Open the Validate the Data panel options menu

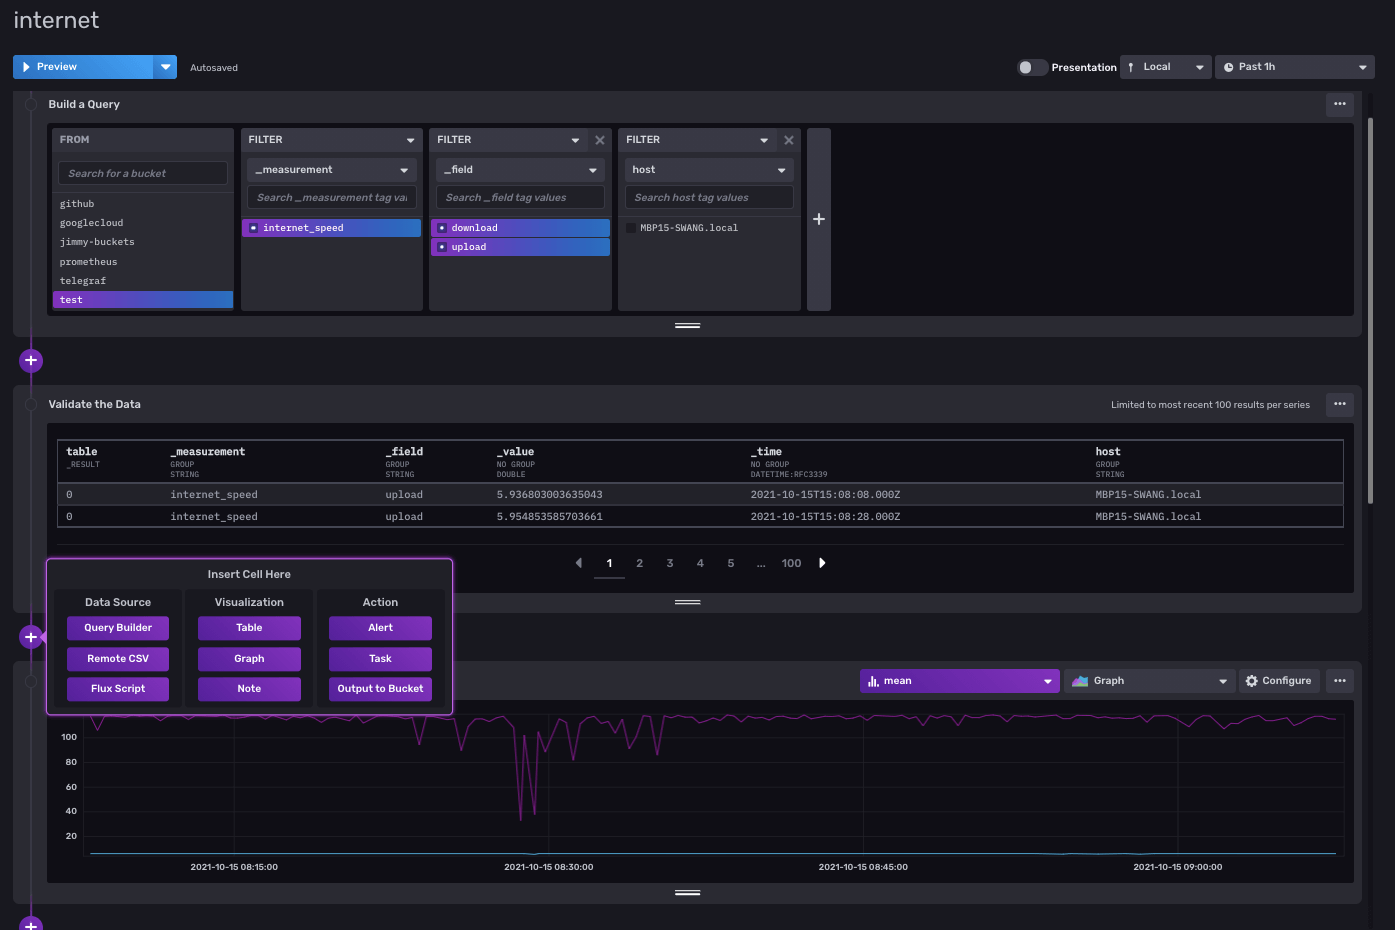click(x=1339, y=404)
